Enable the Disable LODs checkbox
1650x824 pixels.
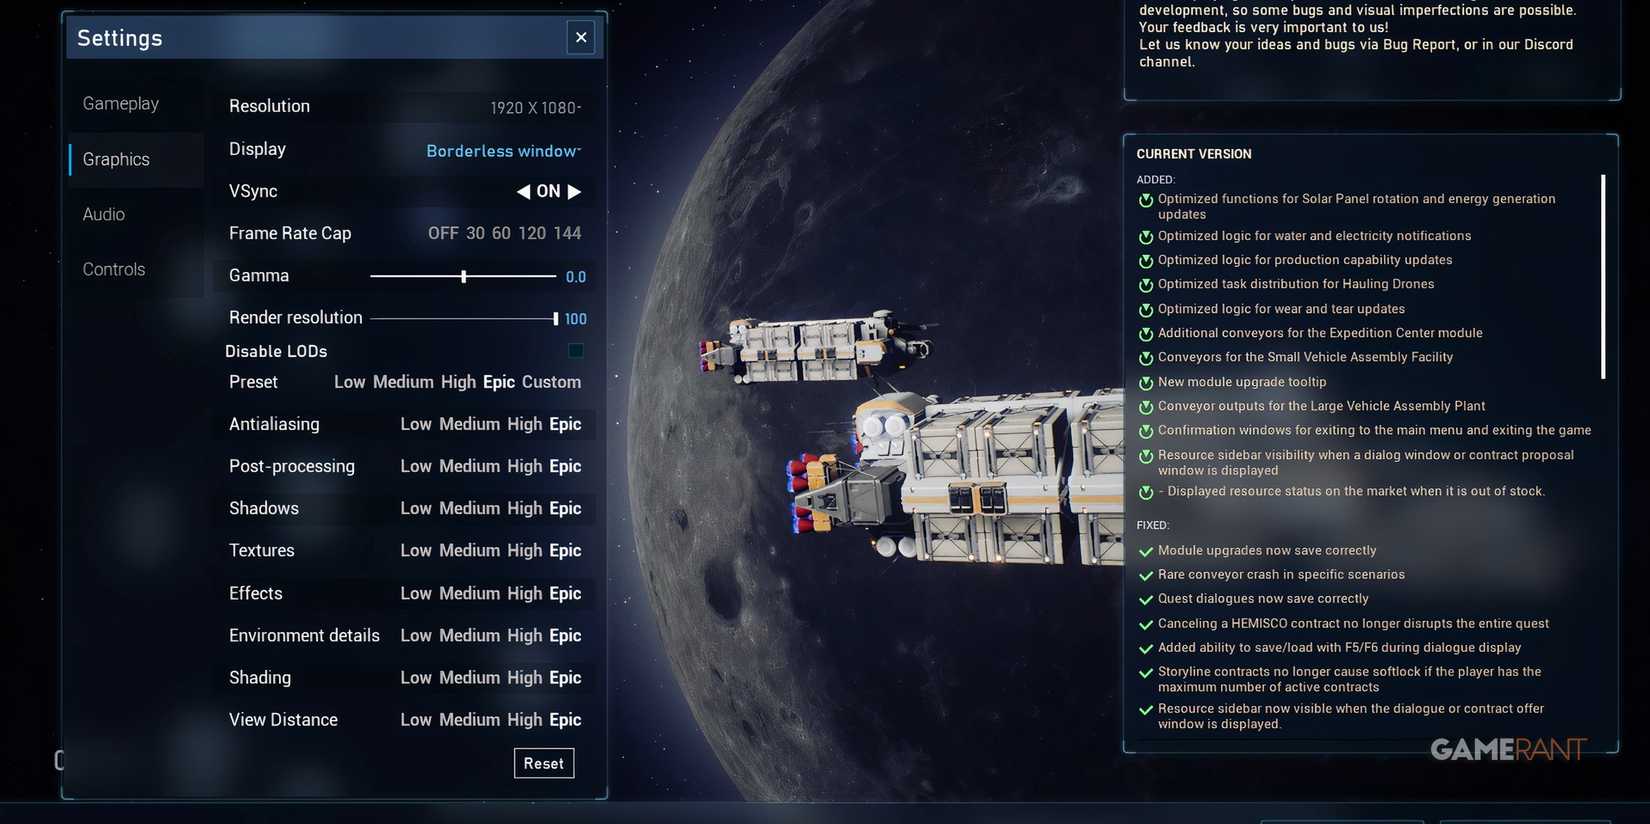(576, 351)
